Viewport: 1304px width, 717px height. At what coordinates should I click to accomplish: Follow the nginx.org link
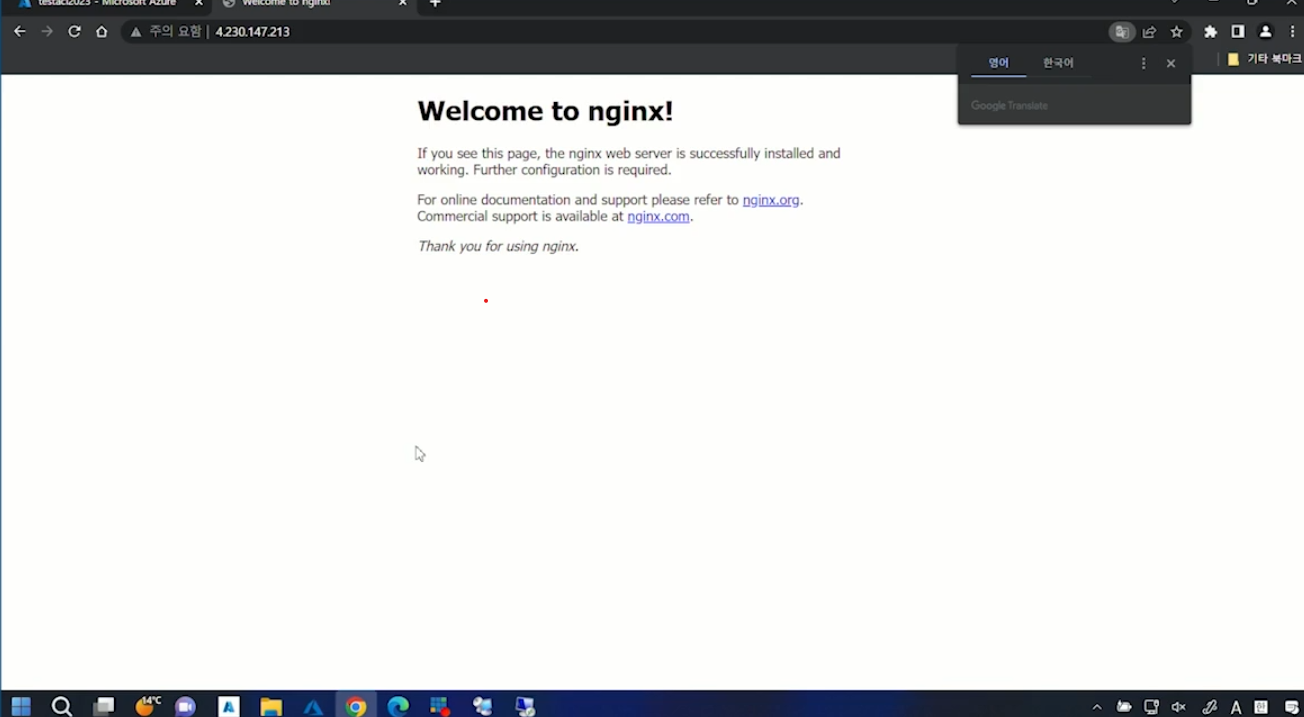[x=771, y=200]
